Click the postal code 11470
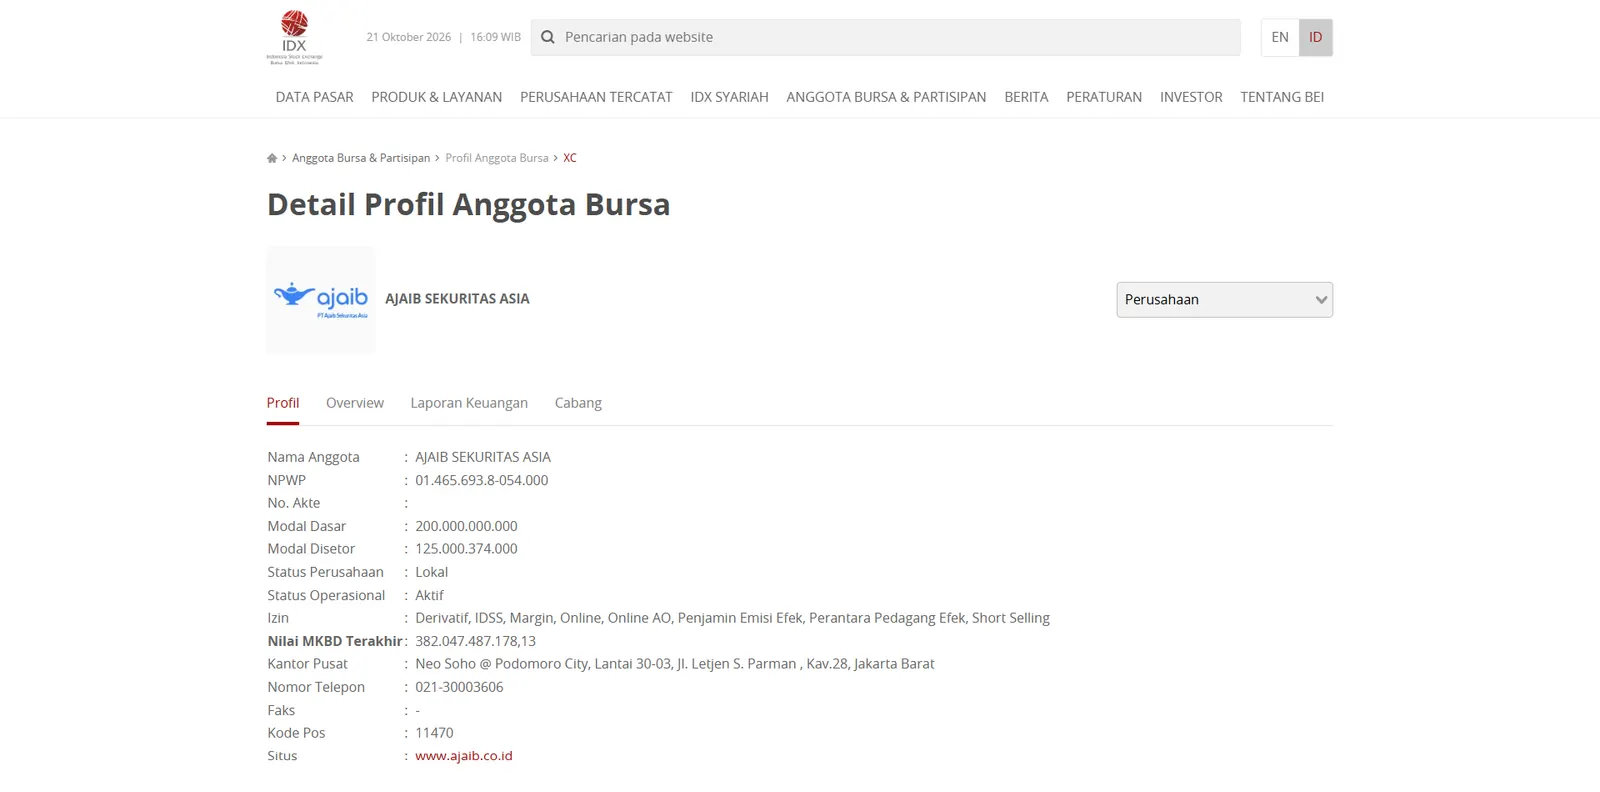 (x=434, y=733)
